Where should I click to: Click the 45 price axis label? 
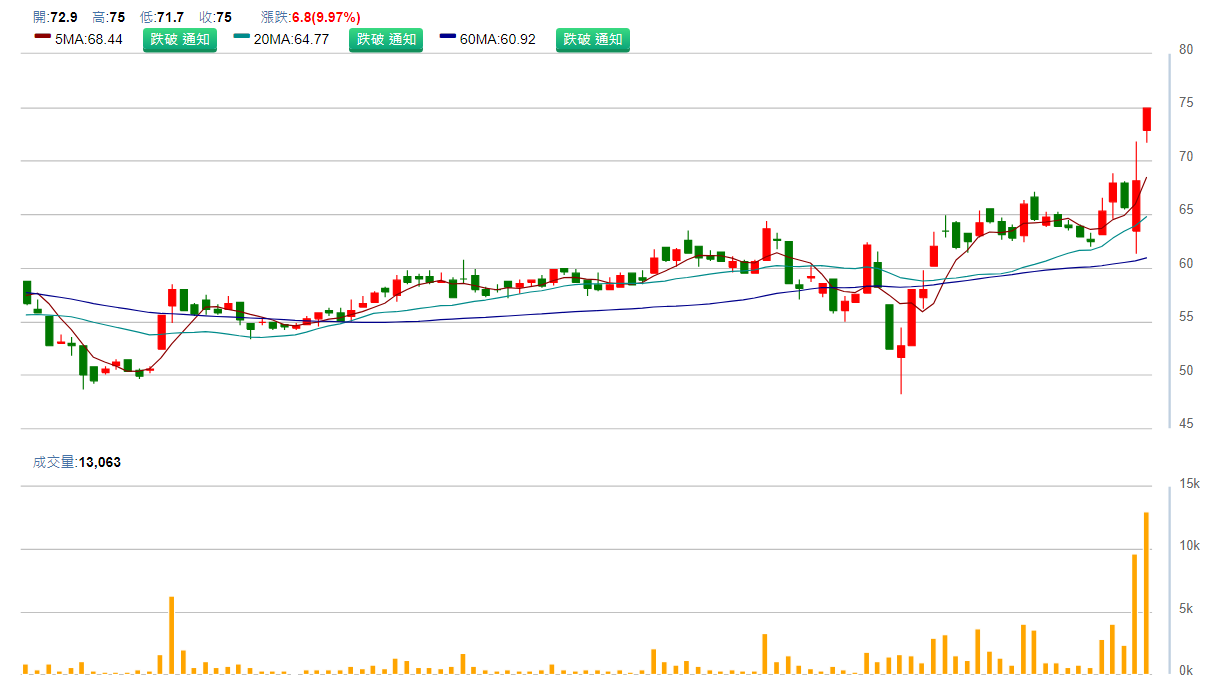(x=1187, y=424)
